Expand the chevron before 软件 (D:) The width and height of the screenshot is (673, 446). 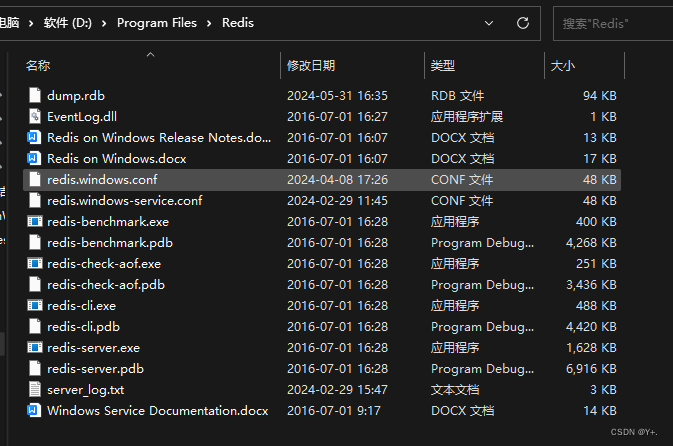[31, 23]
